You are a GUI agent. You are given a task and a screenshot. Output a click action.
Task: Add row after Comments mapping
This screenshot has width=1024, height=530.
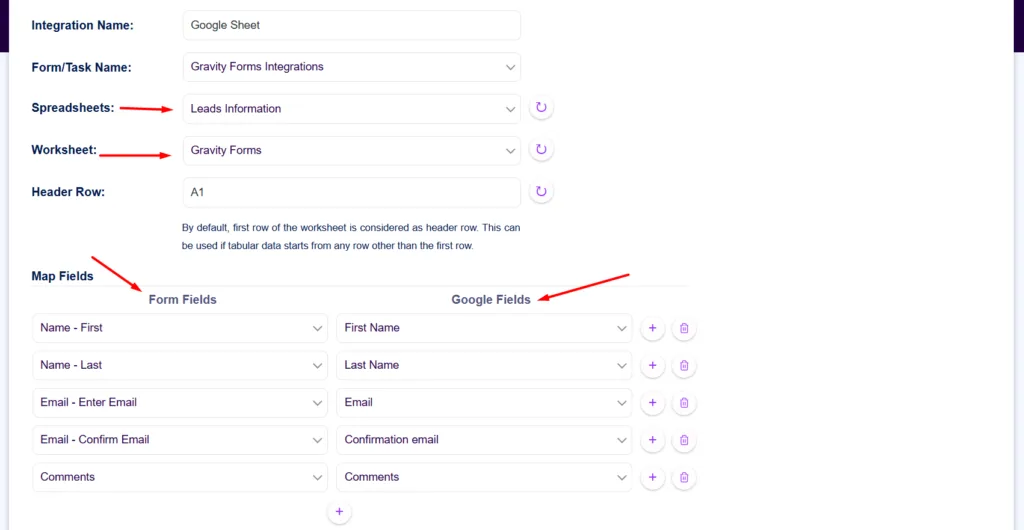(652, 478)
